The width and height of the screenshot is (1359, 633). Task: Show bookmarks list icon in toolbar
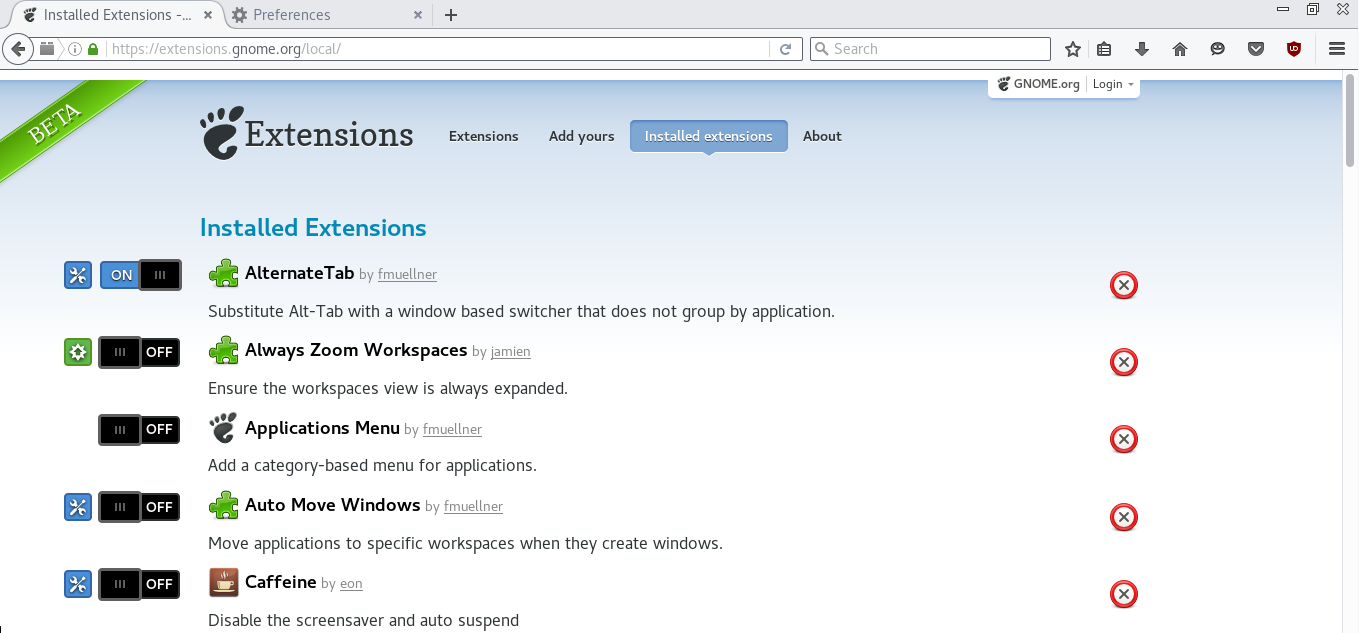click(x=1104, y=49)
